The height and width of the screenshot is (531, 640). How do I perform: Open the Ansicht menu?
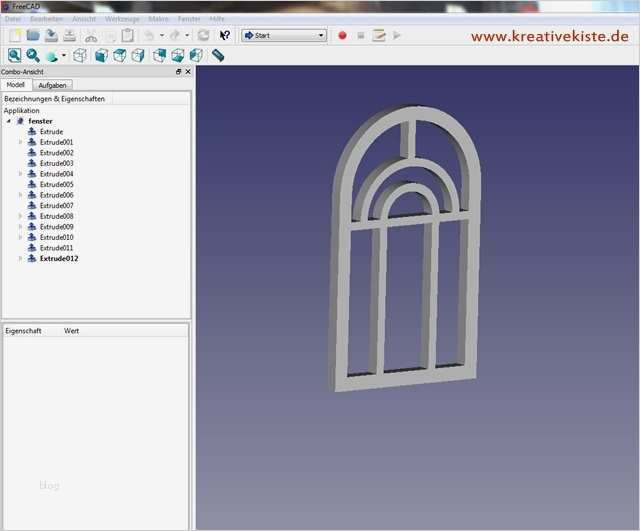(x=84, y=19)
